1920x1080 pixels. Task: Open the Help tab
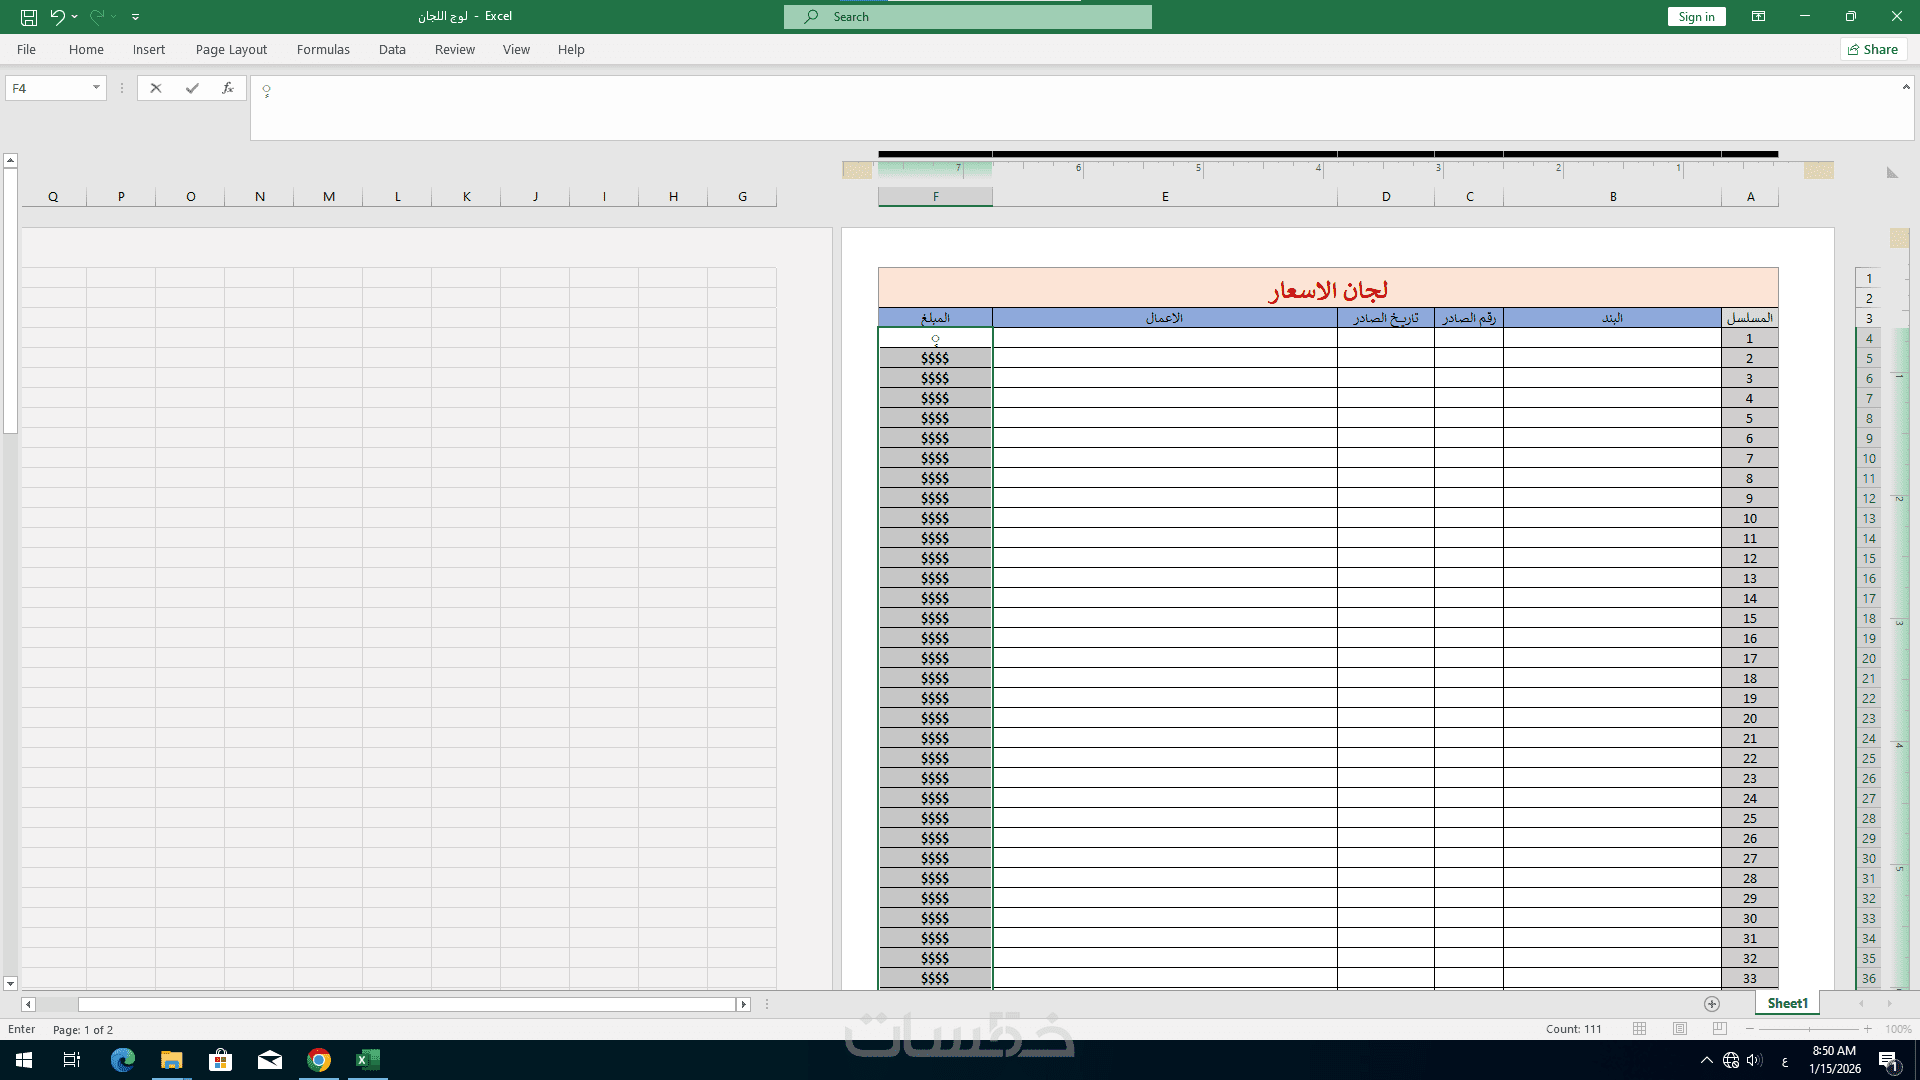(571, 49)
